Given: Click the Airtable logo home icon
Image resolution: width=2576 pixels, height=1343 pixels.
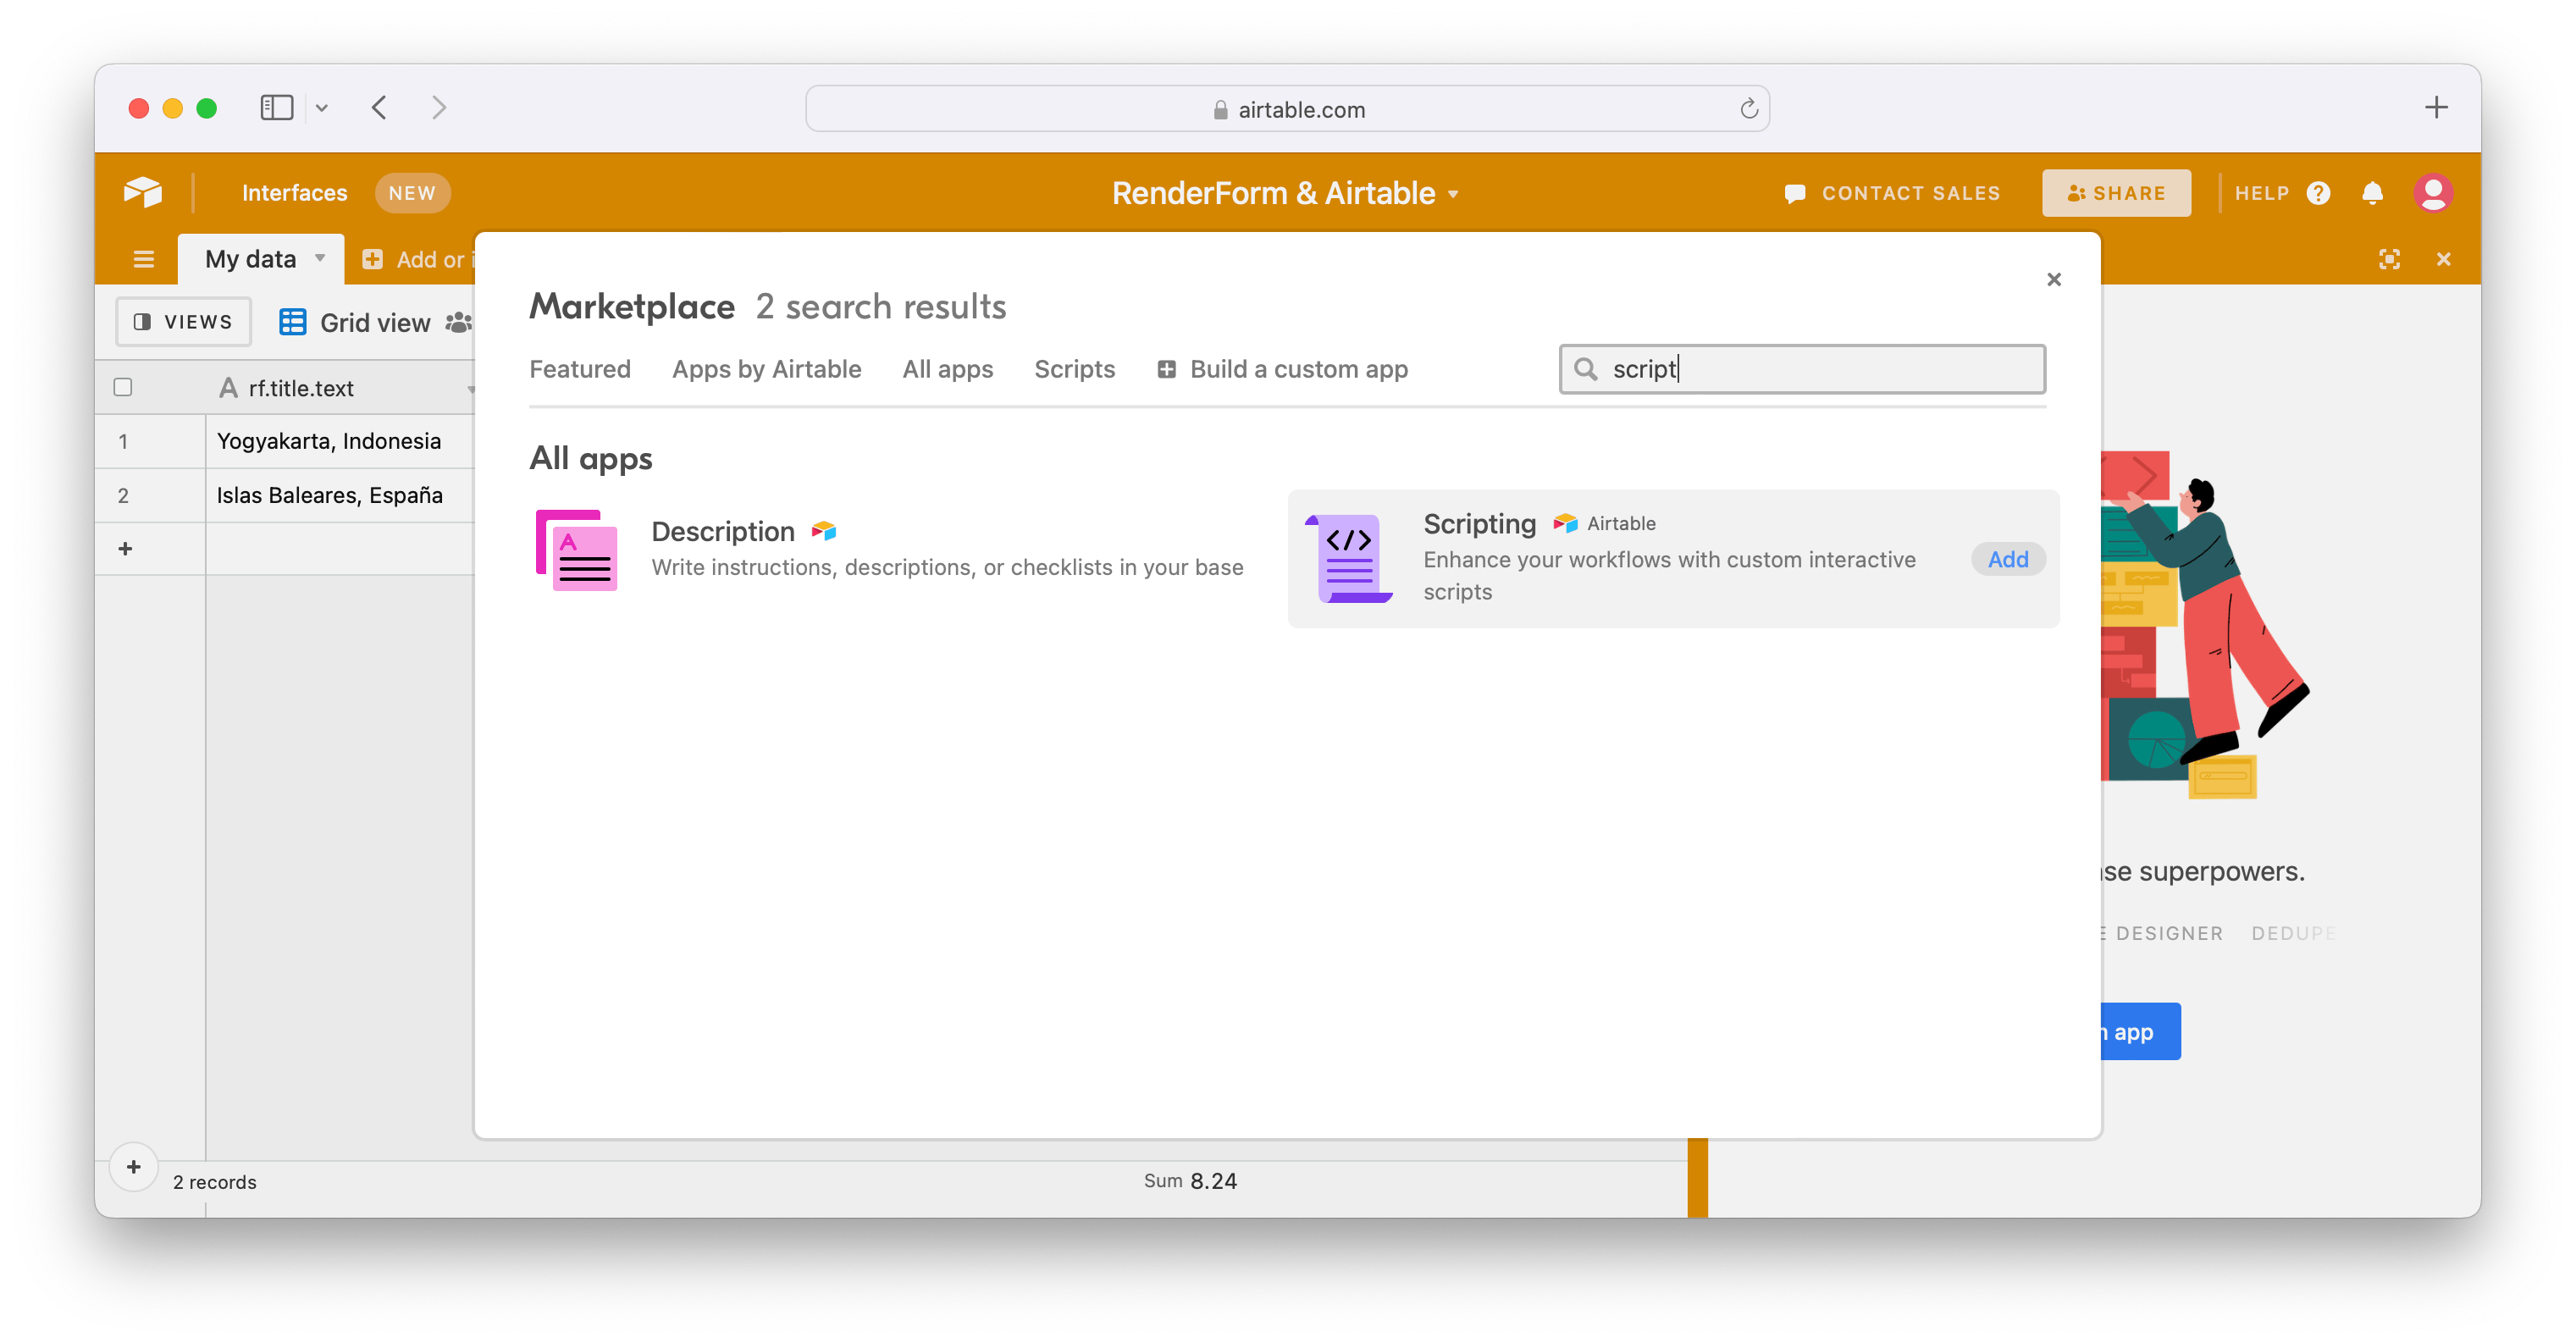Looking at the screenshot, I should [x=143, y=192].
